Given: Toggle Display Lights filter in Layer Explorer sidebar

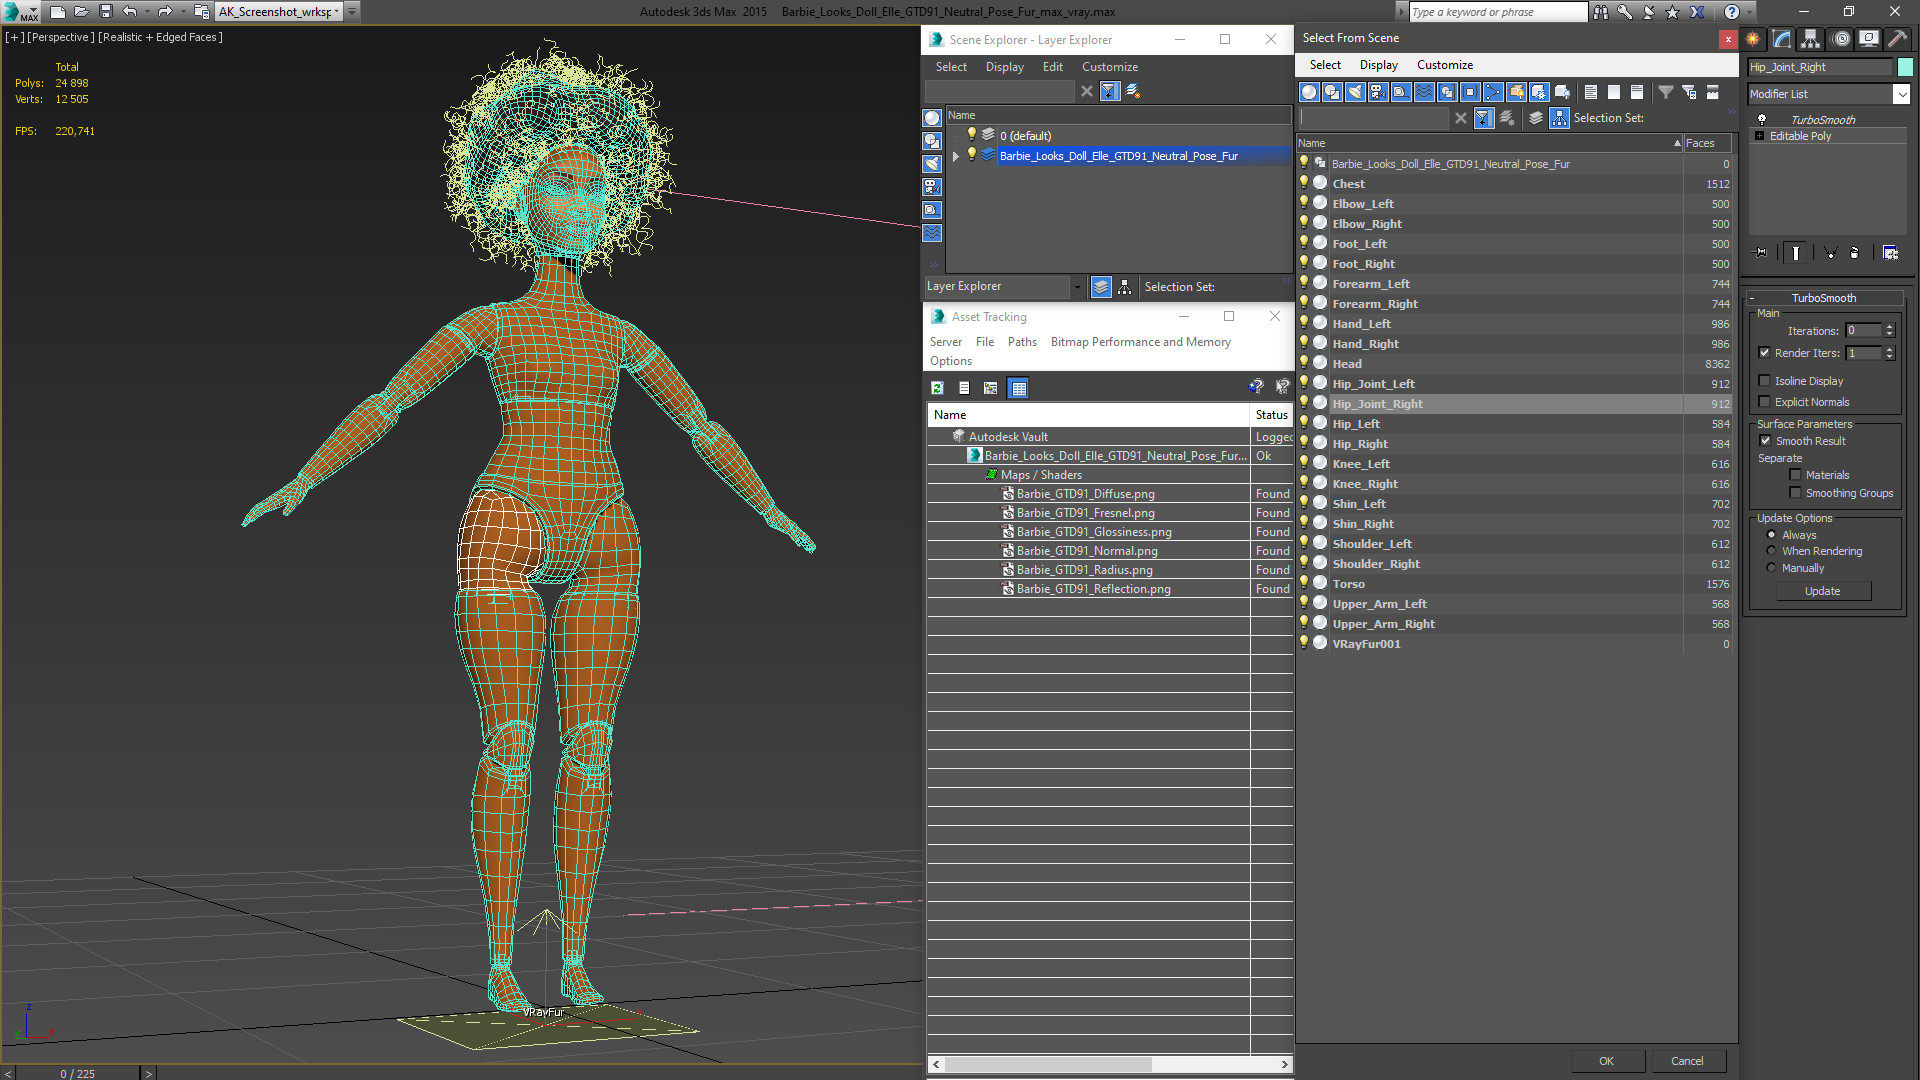Looking at the screenshot, I should (x=932, y=164).
